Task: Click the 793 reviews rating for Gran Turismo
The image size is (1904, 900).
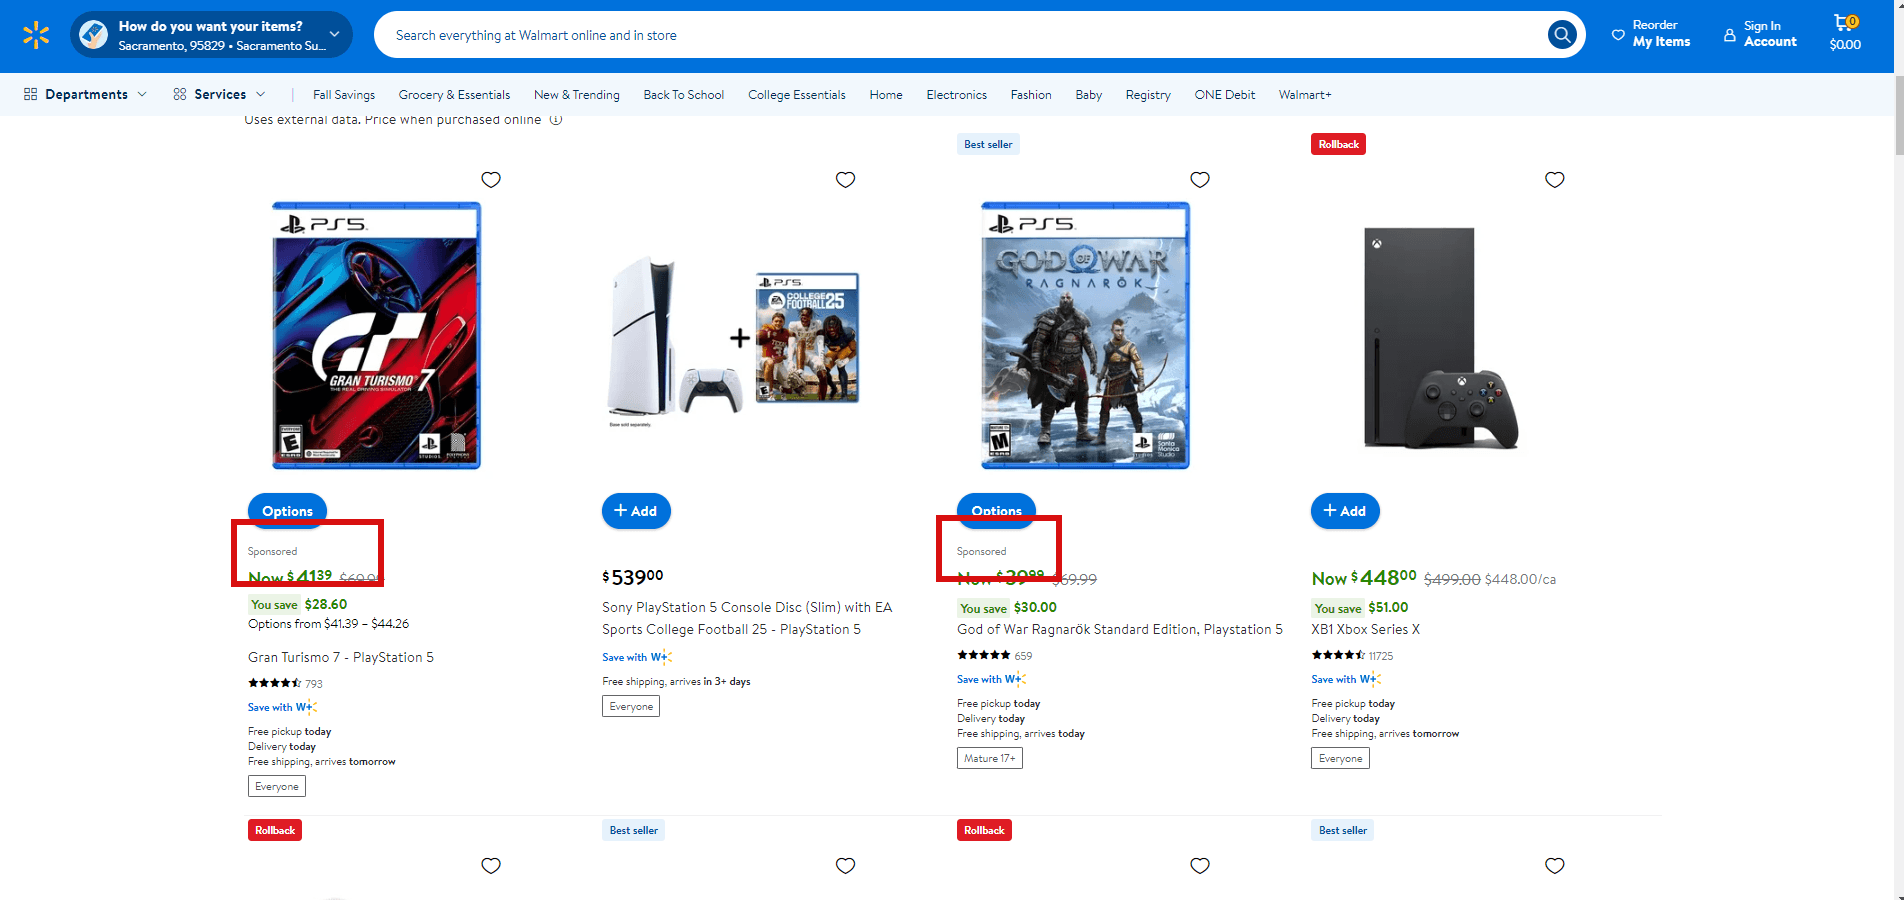Action: [286, 684]
